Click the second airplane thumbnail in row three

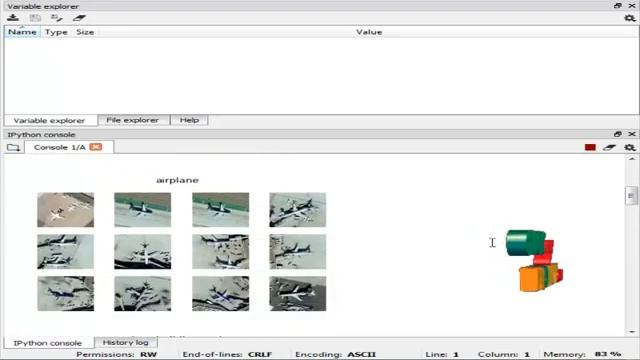(142, 293)
